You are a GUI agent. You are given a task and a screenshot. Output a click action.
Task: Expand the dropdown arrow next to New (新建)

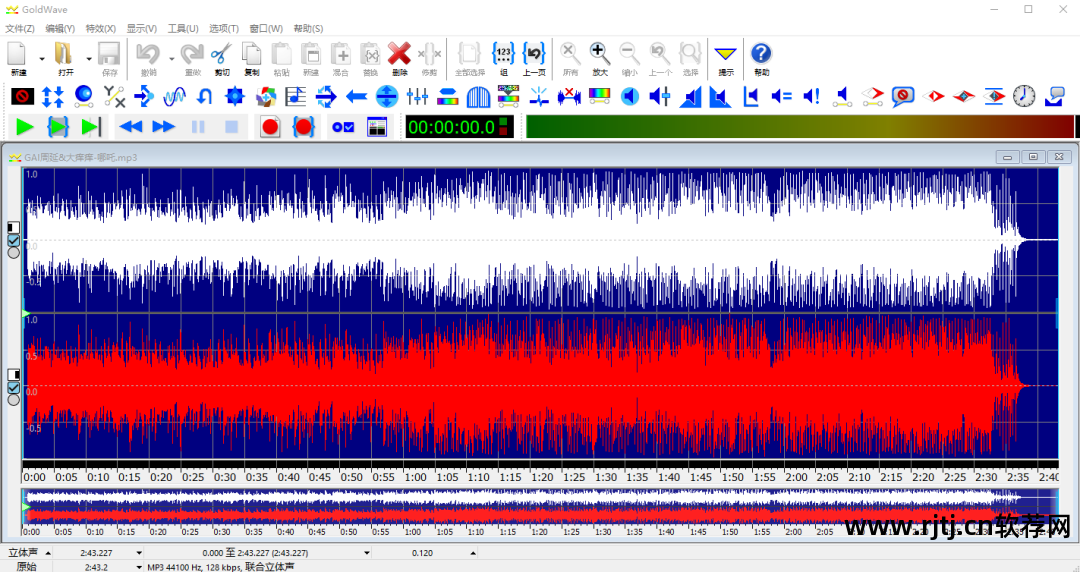click(x=42, y=59)
